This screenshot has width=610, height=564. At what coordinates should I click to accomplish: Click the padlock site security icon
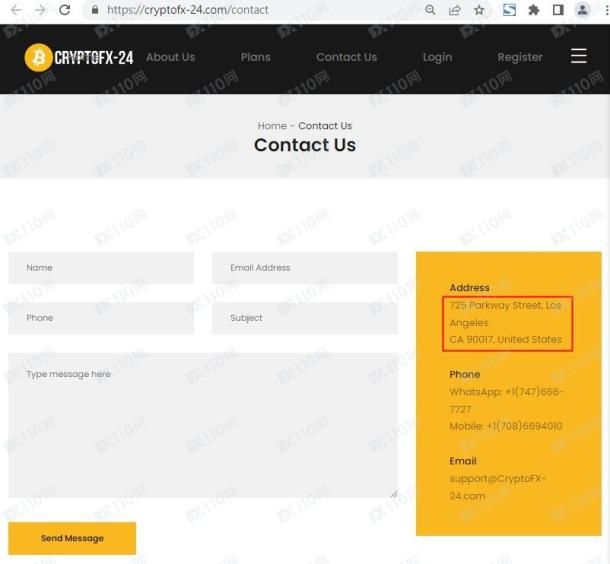95,10
